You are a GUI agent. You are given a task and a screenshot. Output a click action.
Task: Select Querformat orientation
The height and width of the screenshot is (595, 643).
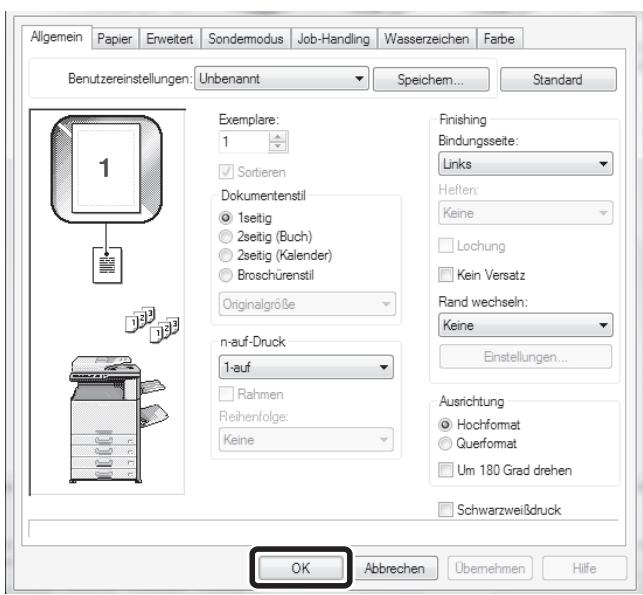[445, 444]
